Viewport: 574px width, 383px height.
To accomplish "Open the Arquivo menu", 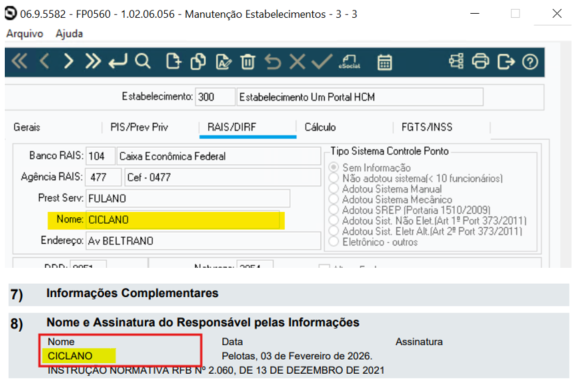I will [x=25, y=34].
